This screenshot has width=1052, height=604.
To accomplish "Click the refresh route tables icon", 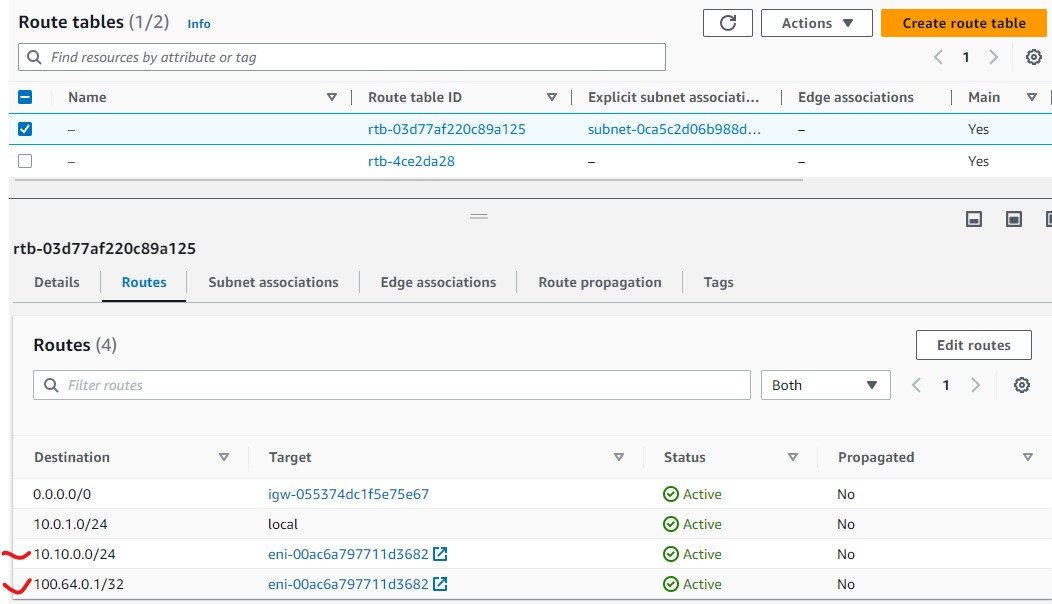I will point(727,23).
